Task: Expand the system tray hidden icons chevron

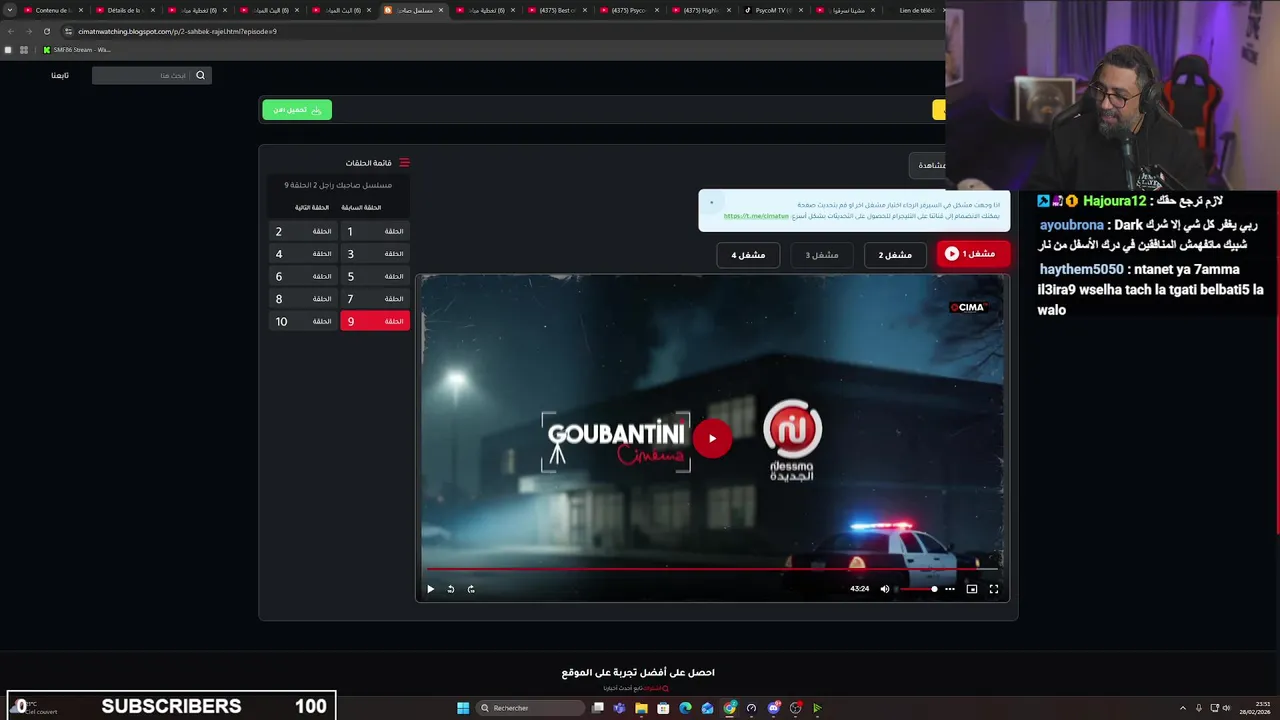Action: (x=1182, y=708)
